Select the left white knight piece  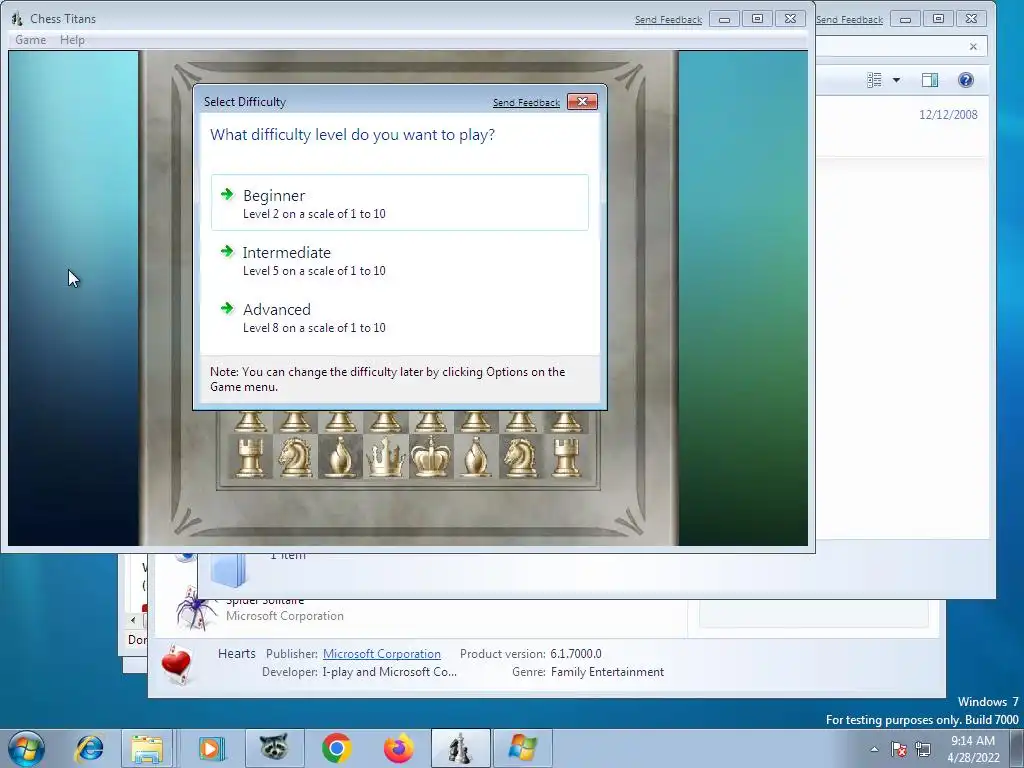click(295, 456)
